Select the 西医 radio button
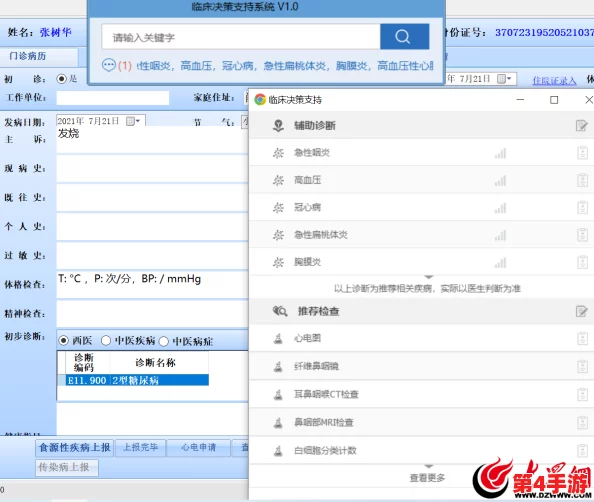 pos(64,341)
